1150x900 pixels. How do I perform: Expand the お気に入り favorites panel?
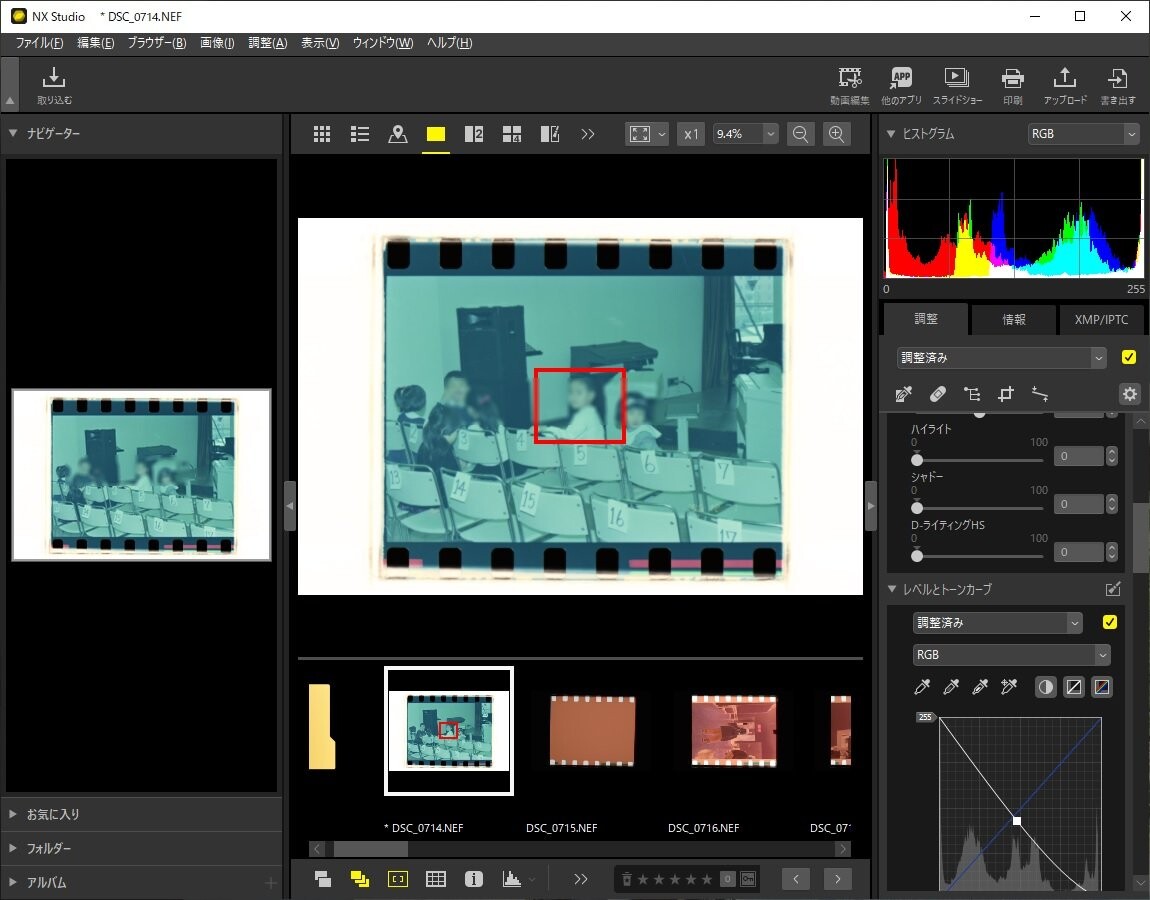coord(53,814)
